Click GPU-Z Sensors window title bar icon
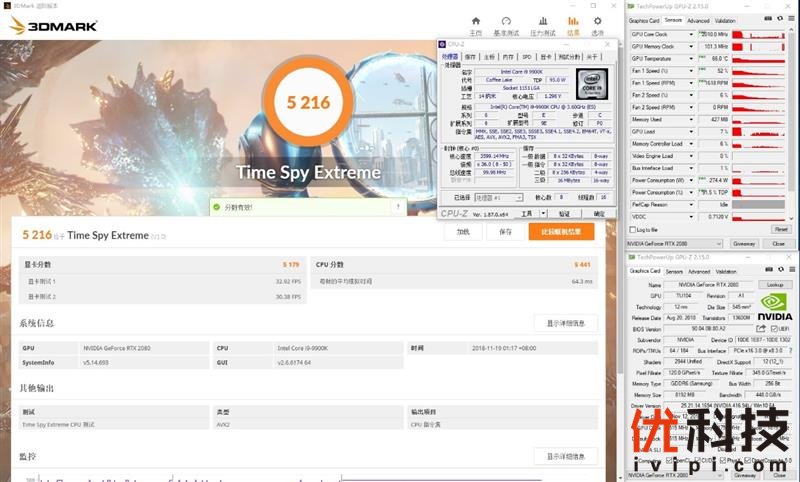The width and height of the screenshot is (800, 482). click(x=631, y=6)
